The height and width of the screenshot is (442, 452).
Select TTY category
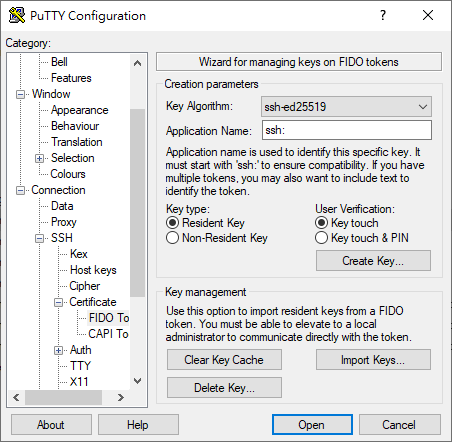pyautogui.click(x=80, y=366)
